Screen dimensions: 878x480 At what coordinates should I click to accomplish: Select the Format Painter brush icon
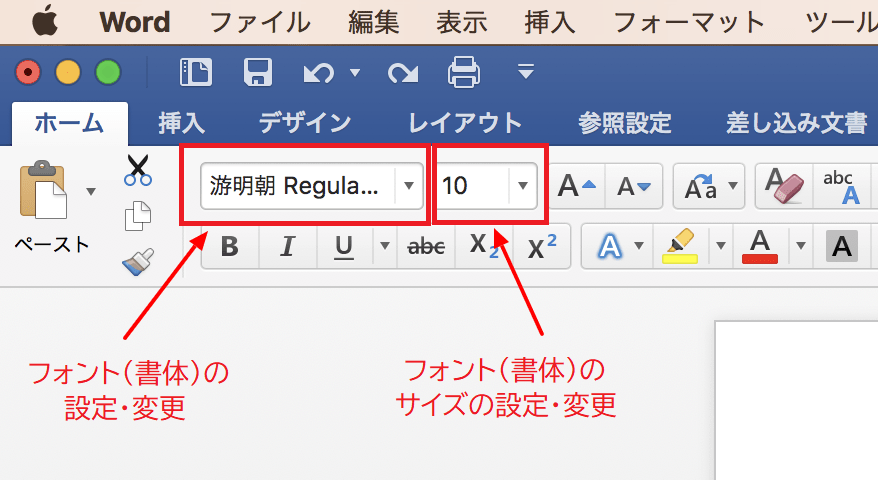[137, 261]
